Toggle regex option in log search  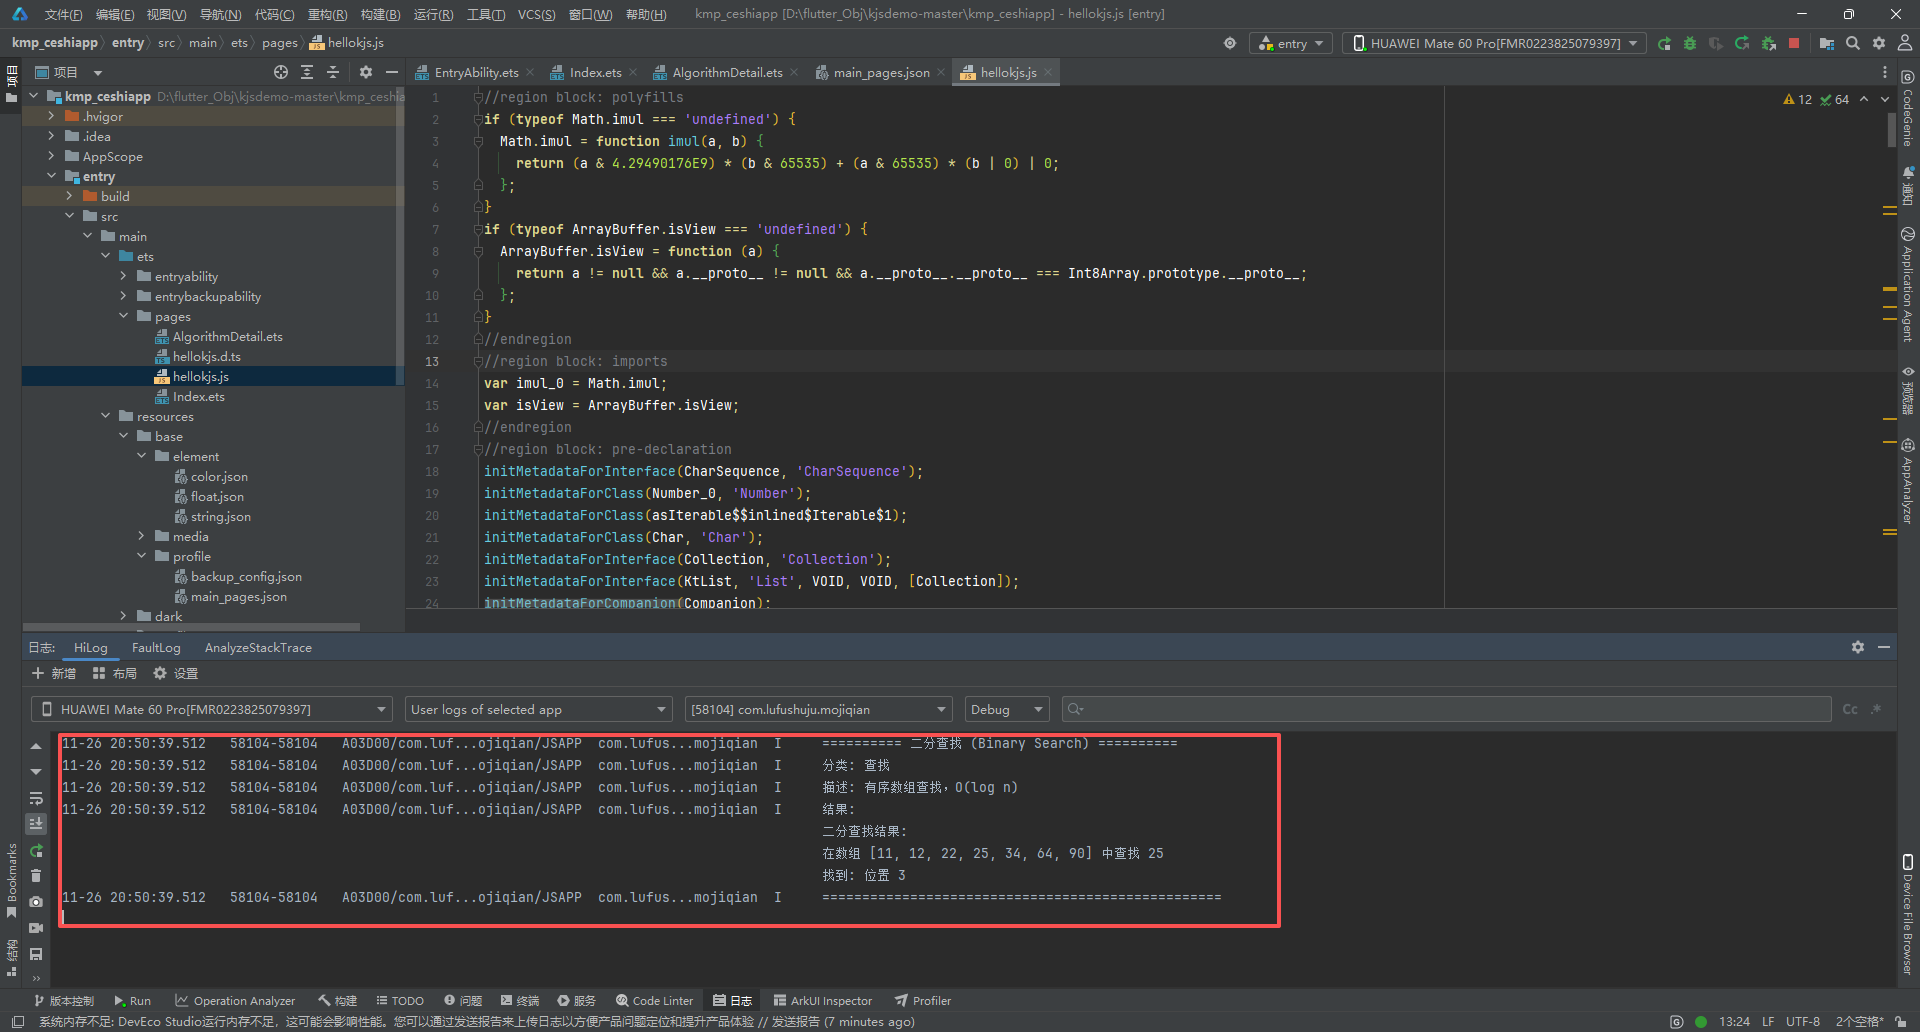[1876, 709]
